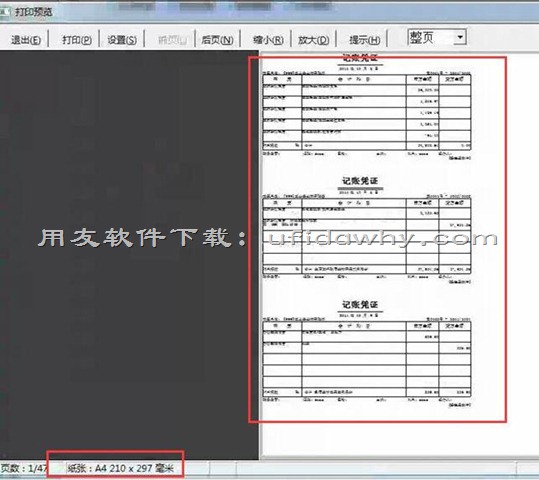Viewport: 539px width, 480px height.
Task: Zoom out using 缩小(R)
Action: 268,40
